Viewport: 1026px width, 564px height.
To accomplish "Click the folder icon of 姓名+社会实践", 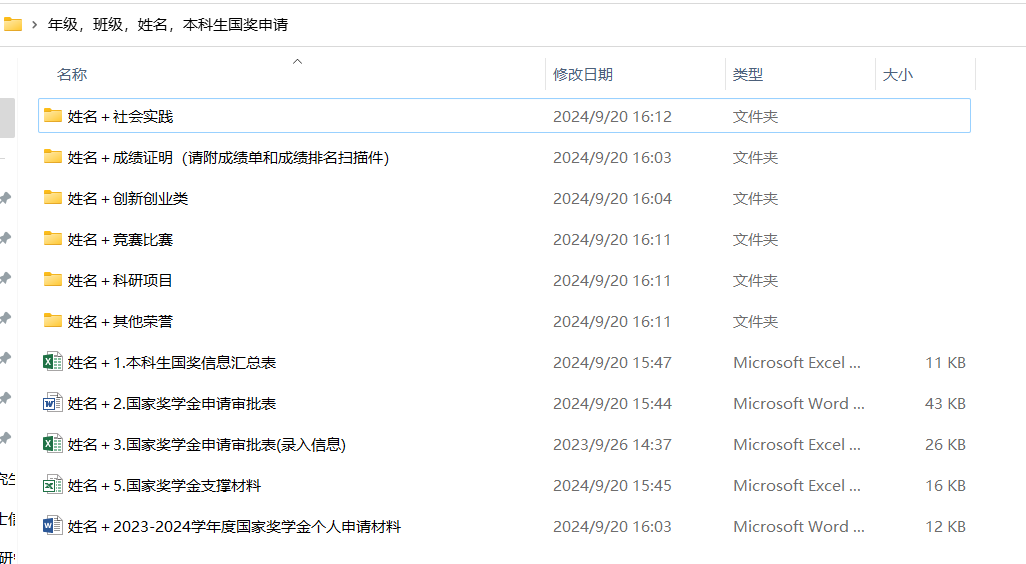I will point(53,116).
